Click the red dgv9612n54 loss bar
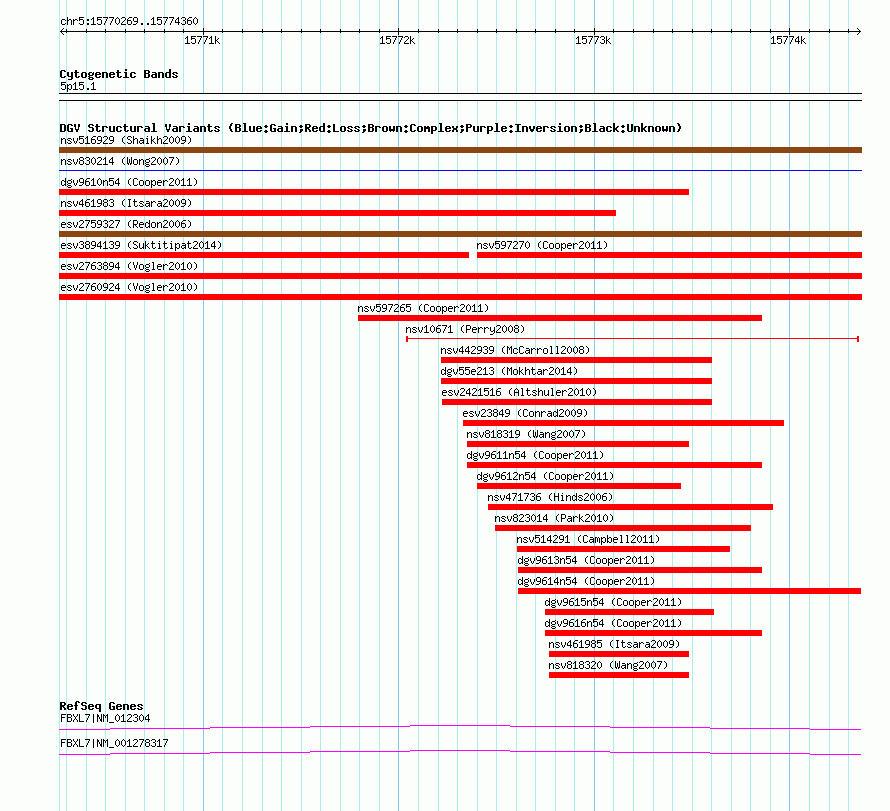This screenshot has height=811, width=890. click(579, 486)
